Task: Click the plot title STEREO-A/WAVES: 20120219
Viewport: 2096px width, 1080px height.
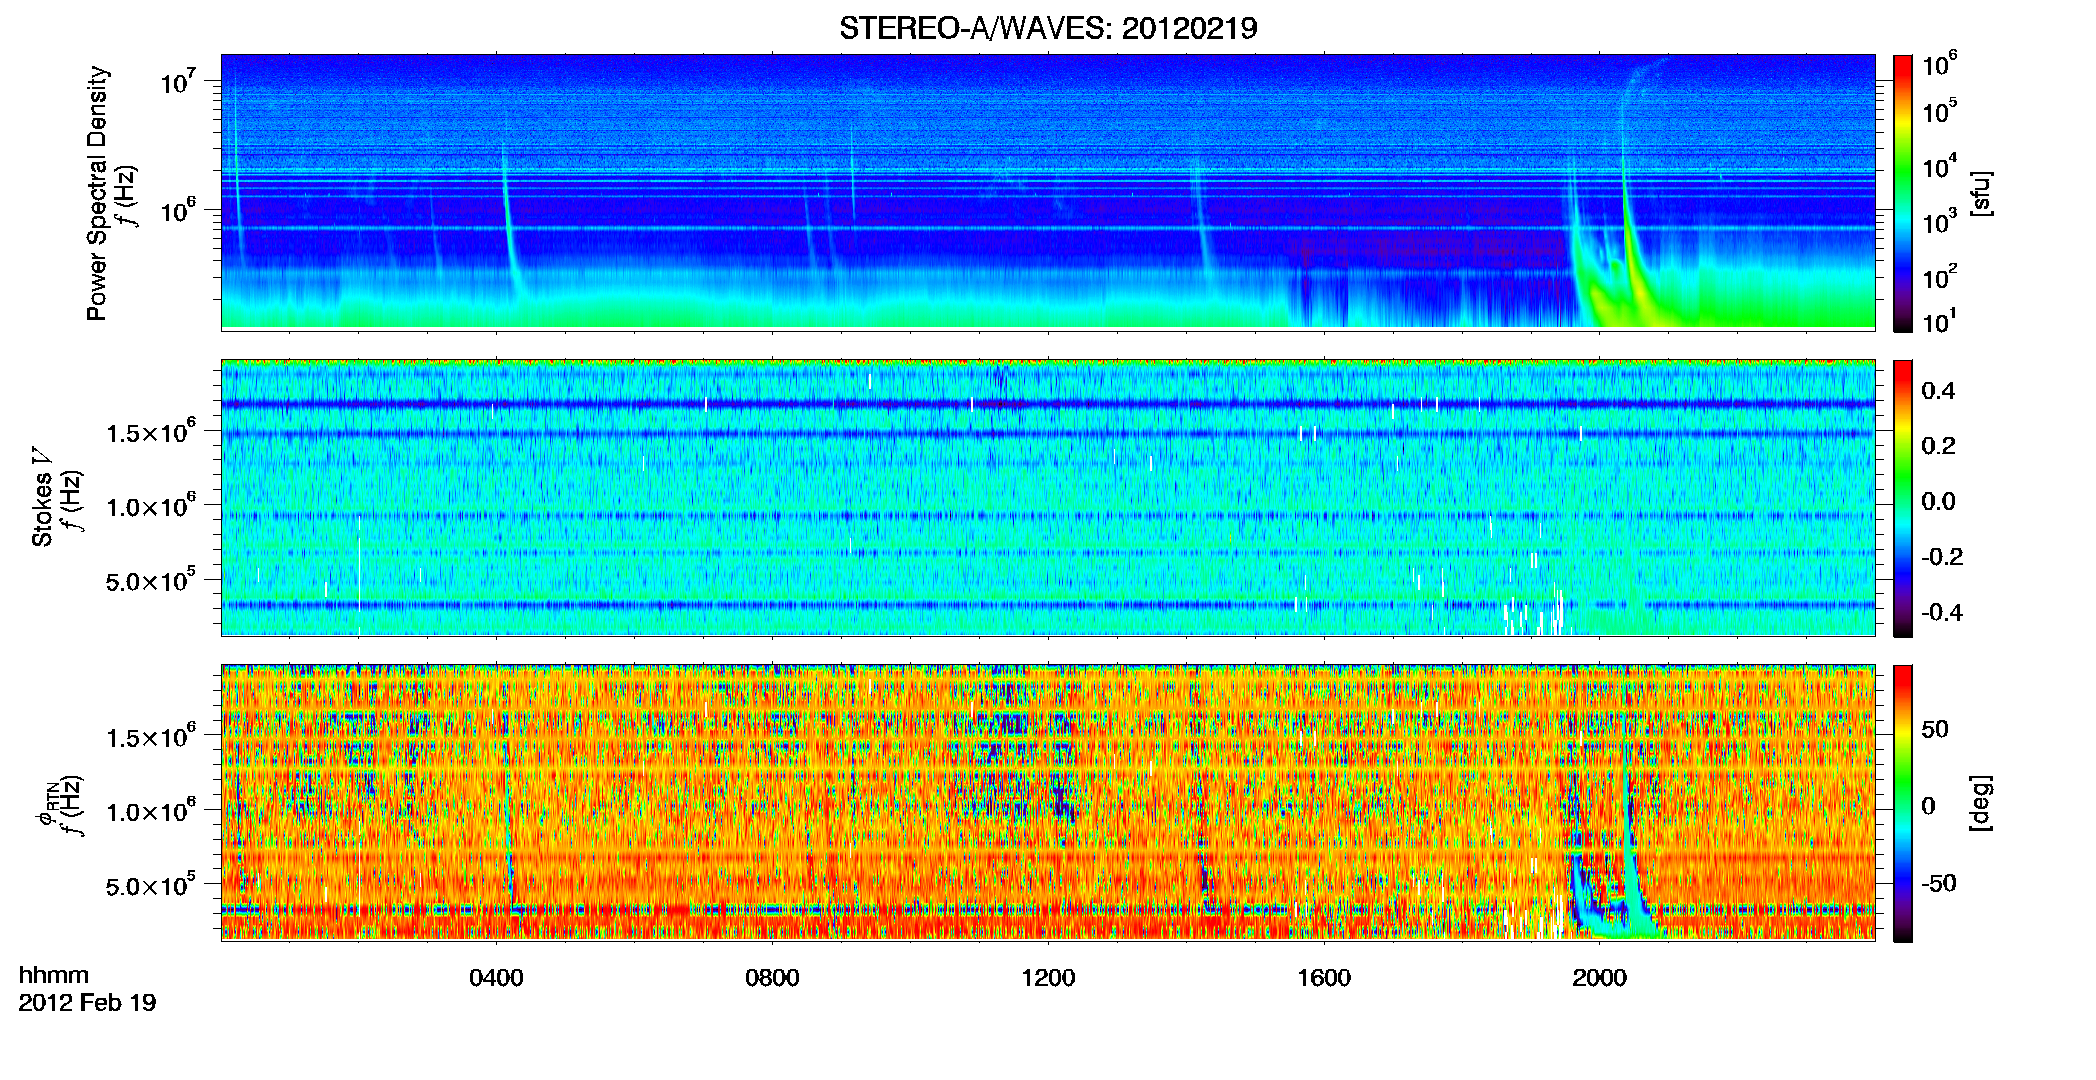Action: (1048, 28)
